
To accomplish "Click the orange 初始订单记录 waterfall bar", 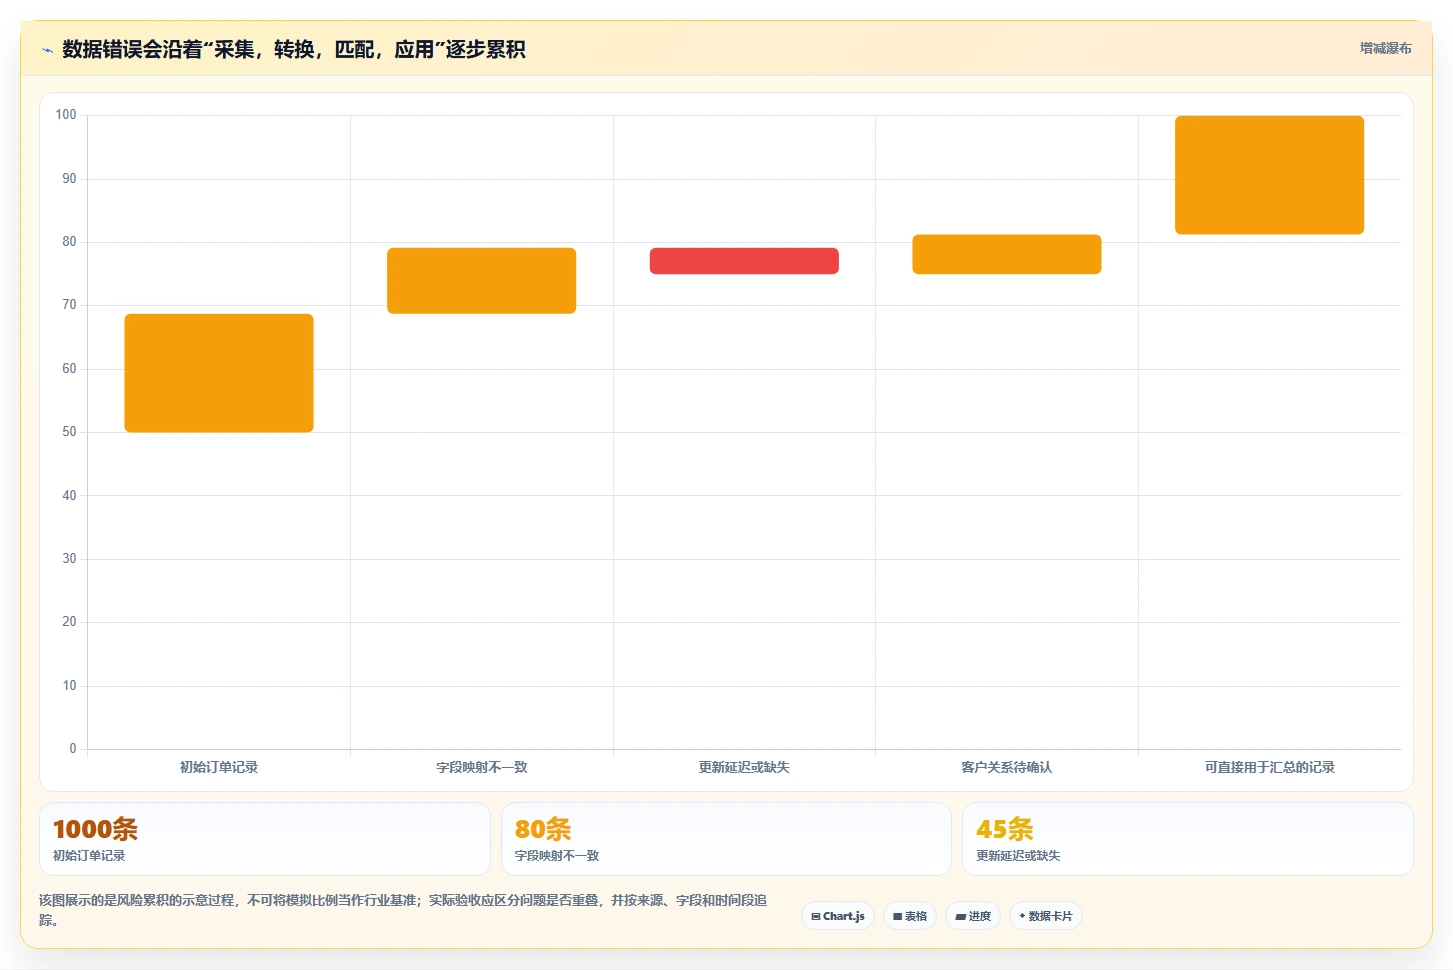I will pos(219,373).
